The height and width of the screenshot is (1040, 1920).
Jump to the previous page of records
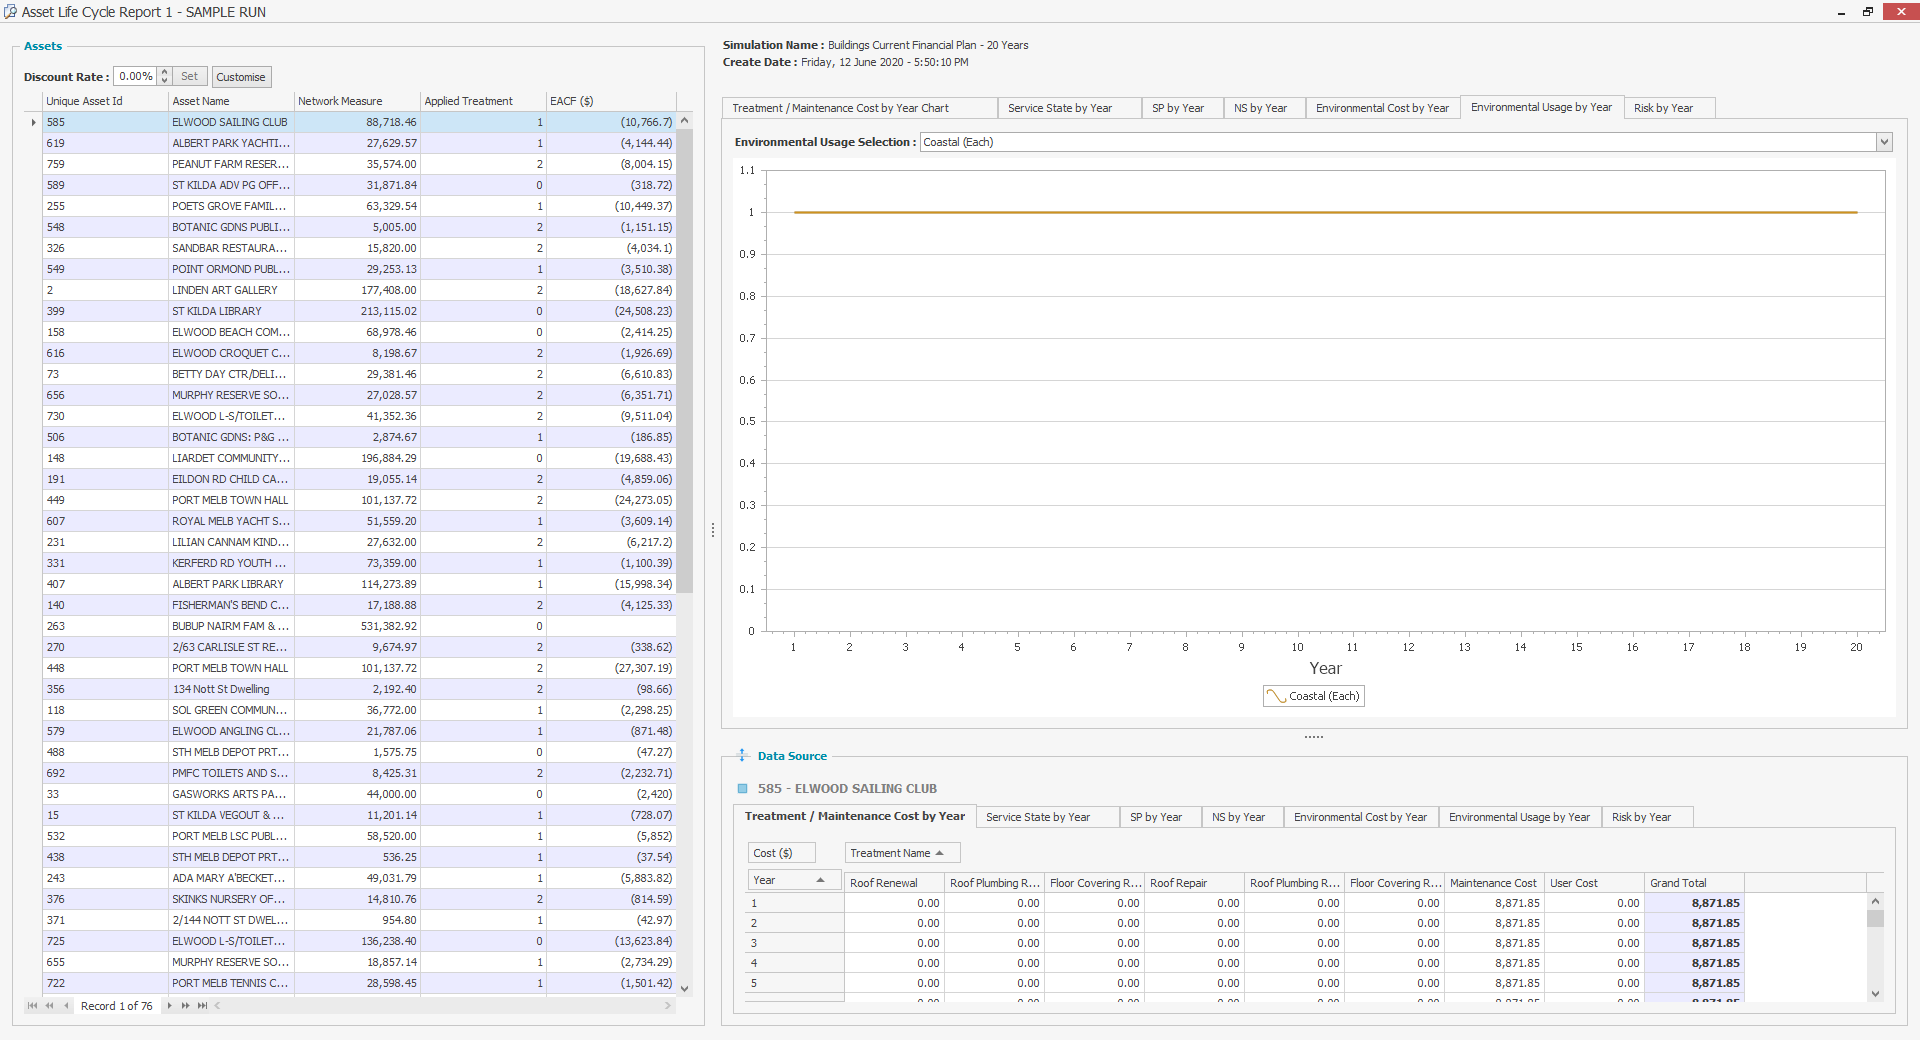(49, 1006)
